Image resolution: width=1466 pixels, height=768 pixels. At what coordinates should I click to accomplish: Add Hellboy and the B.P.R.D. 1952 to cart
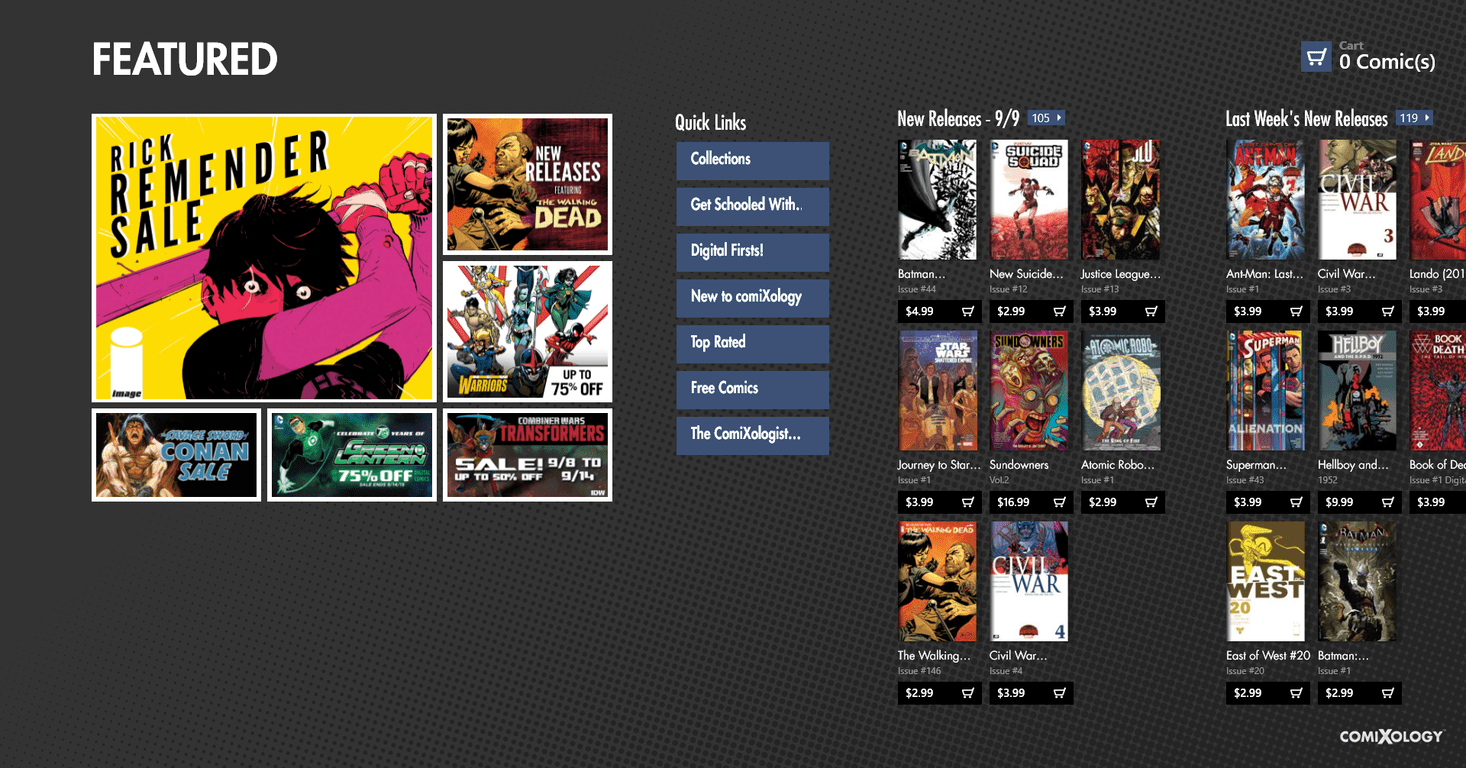click(1388, 502)
